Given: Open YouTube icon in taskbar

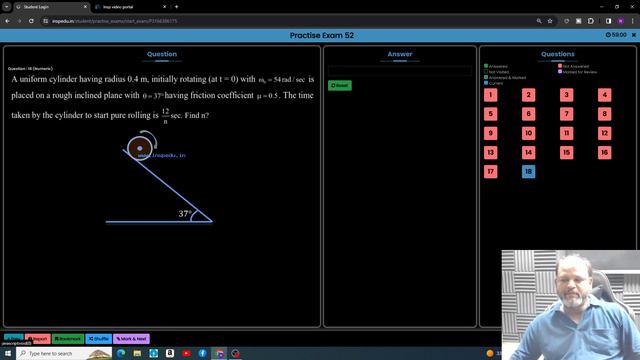Looking at the screenshot, I should click(x=186, y=353).
